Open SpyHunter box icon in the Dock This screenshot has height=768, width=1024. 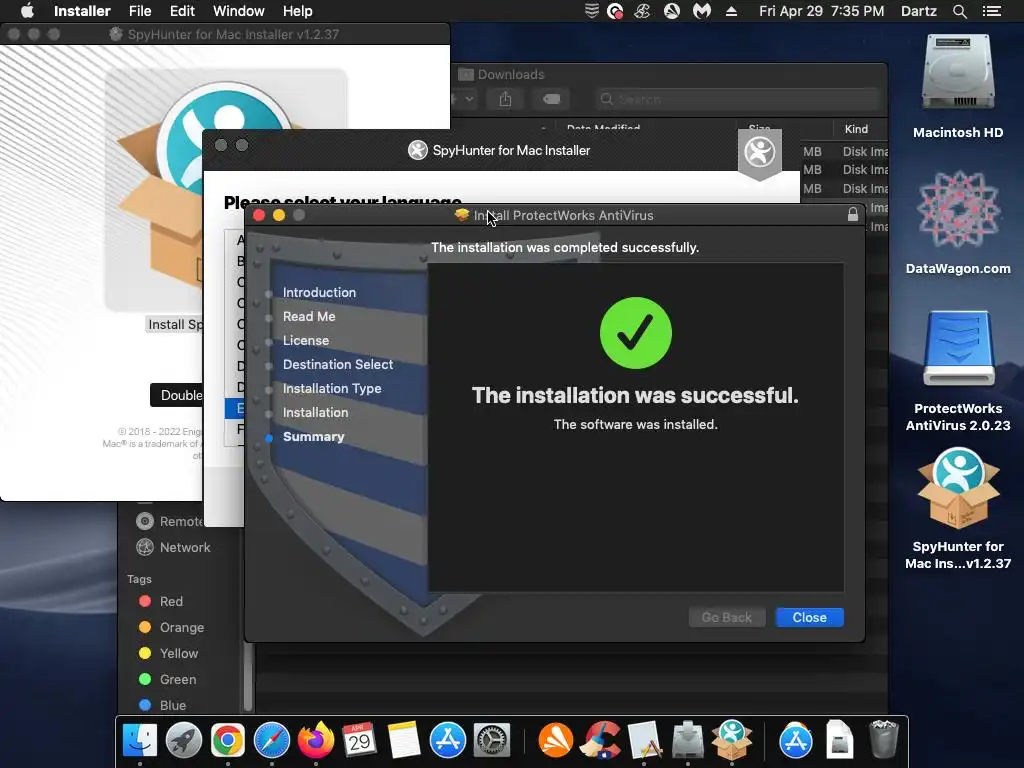[732, 741]
